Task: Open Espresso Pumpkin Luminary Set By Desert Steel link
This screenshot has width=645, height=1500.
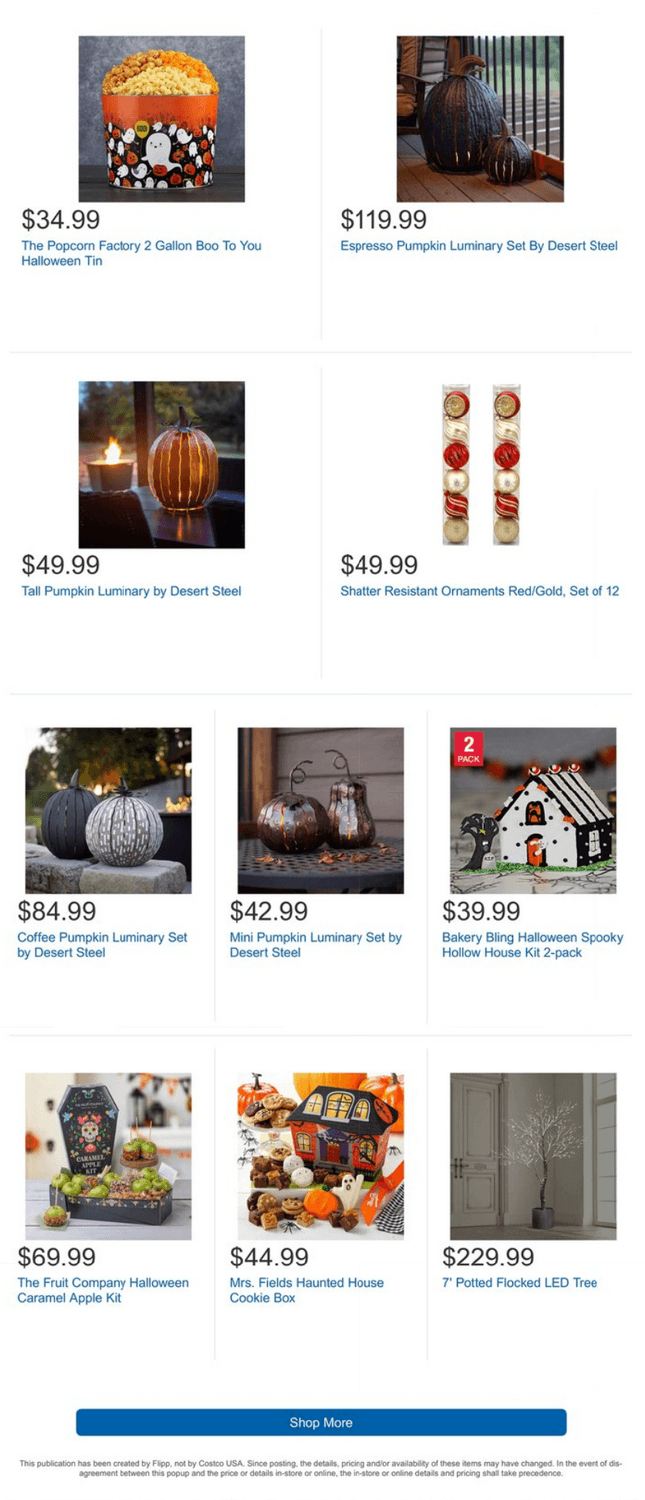Action: [479, 246]
